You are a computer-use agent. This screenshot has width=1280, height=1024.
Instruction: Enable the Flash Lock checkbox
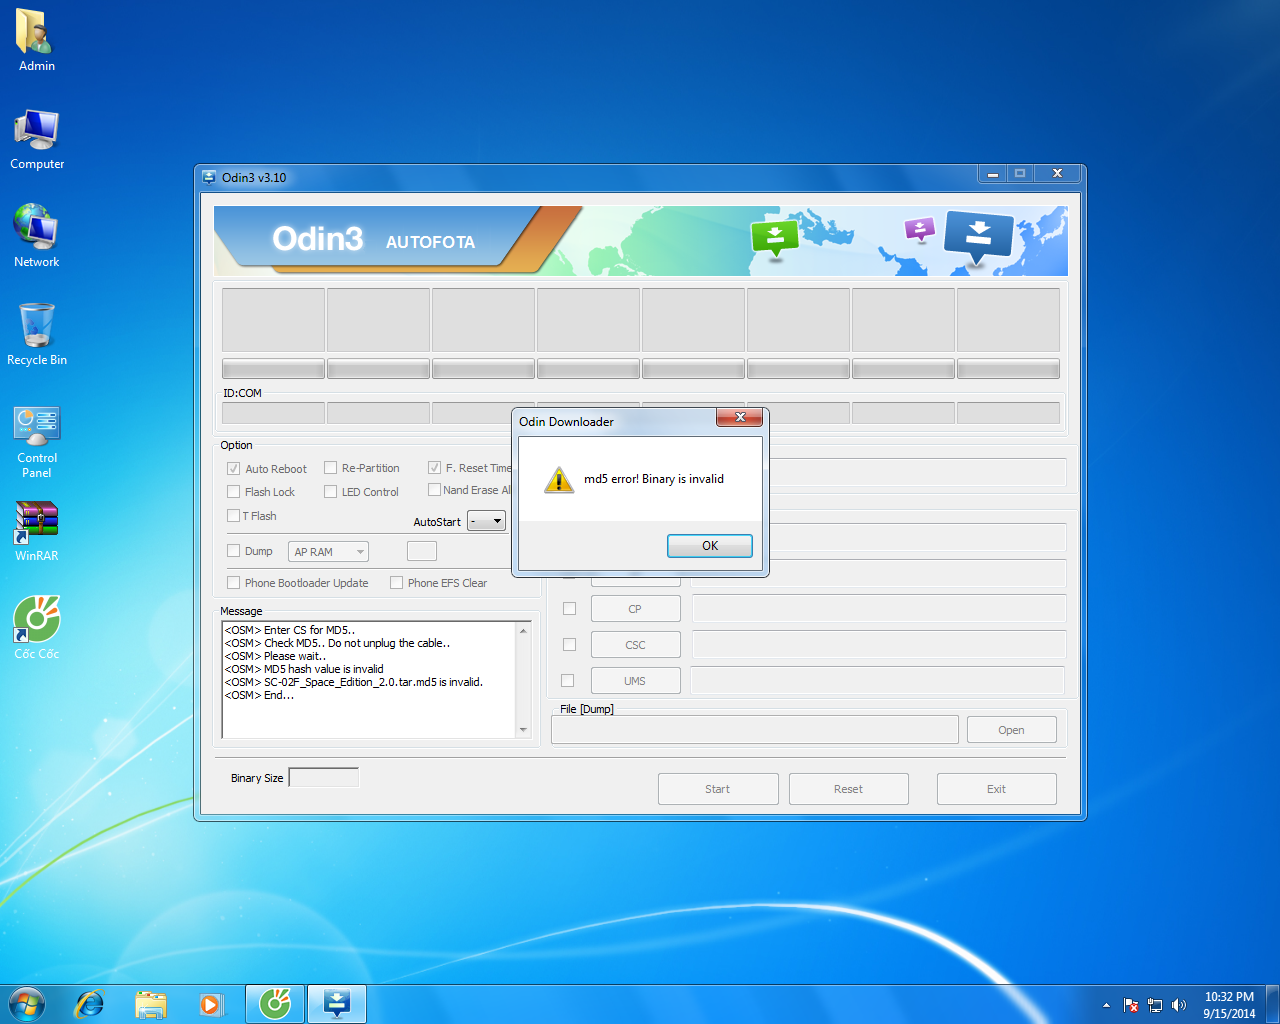[233, 491]
